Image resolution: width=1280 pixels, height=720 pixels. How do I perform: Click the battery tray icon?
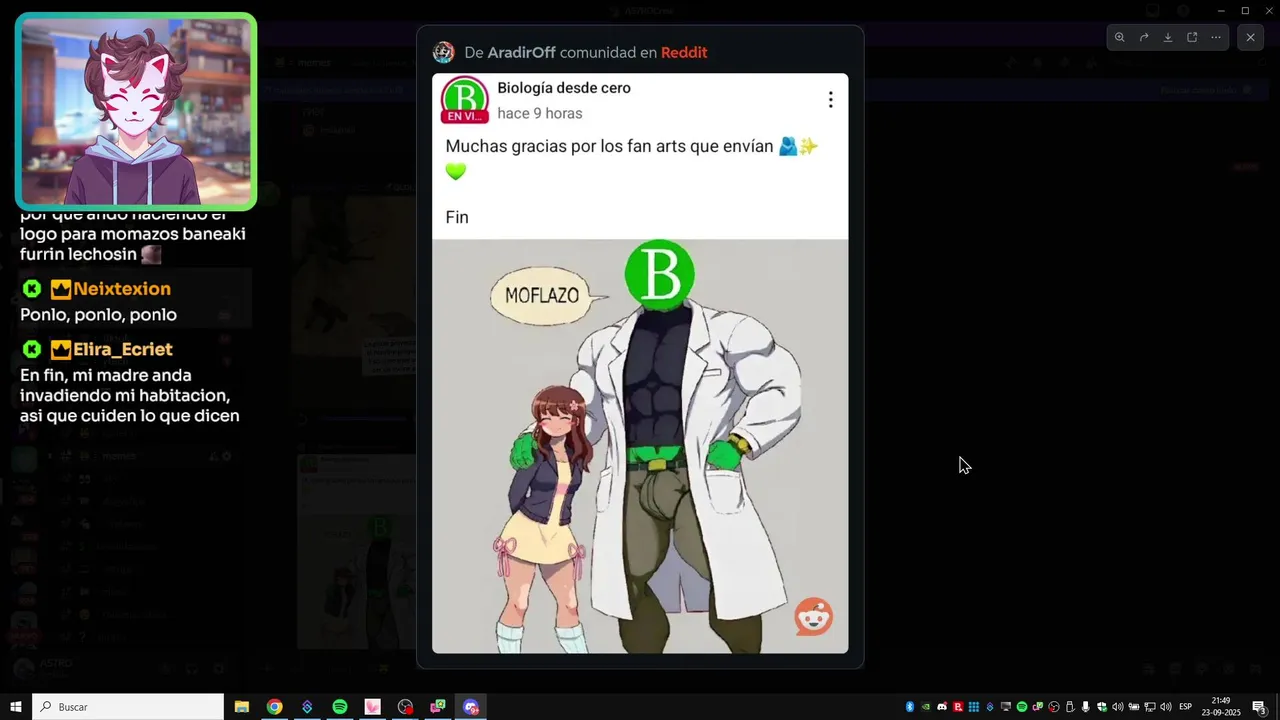[1134, 707]
